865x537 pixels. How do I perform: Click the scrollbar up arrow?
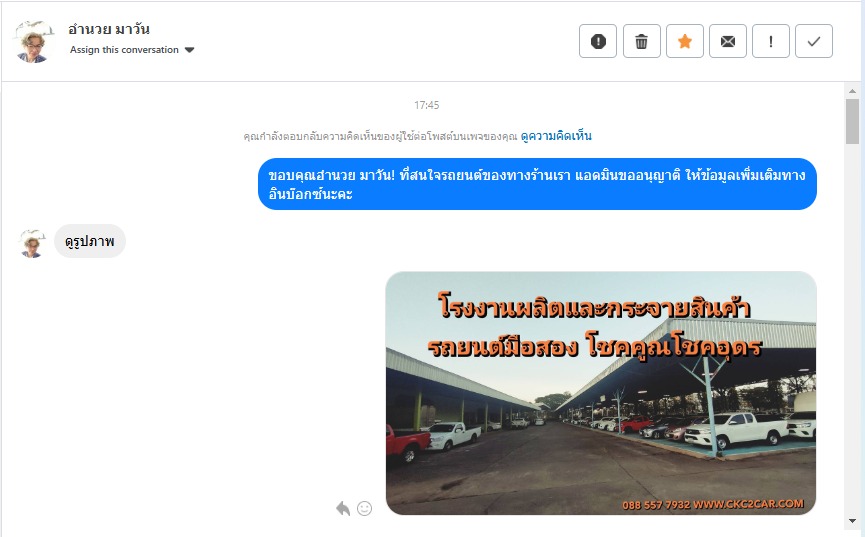[x=852, y=91]
